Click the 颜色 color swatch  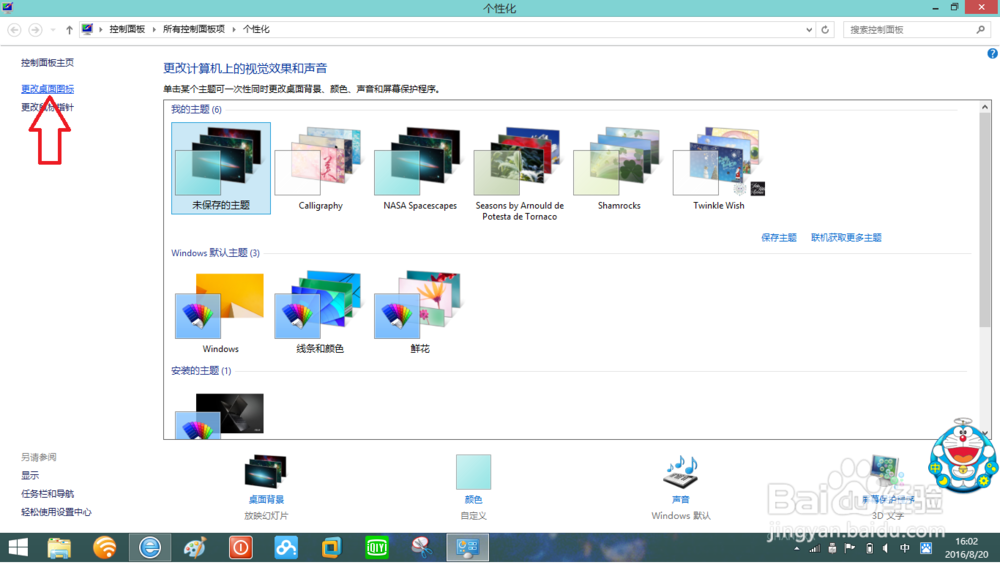(473, 472)
